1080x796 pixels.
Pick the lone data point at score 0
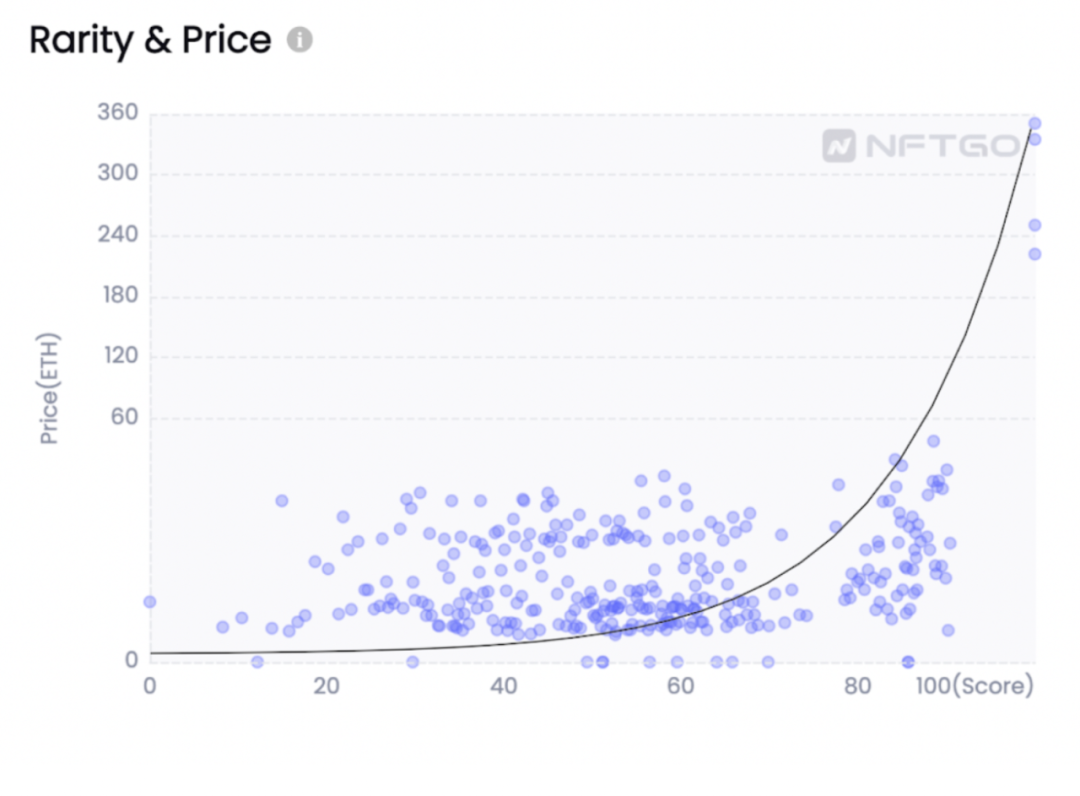pyautogui.click(x=149, y=602)
